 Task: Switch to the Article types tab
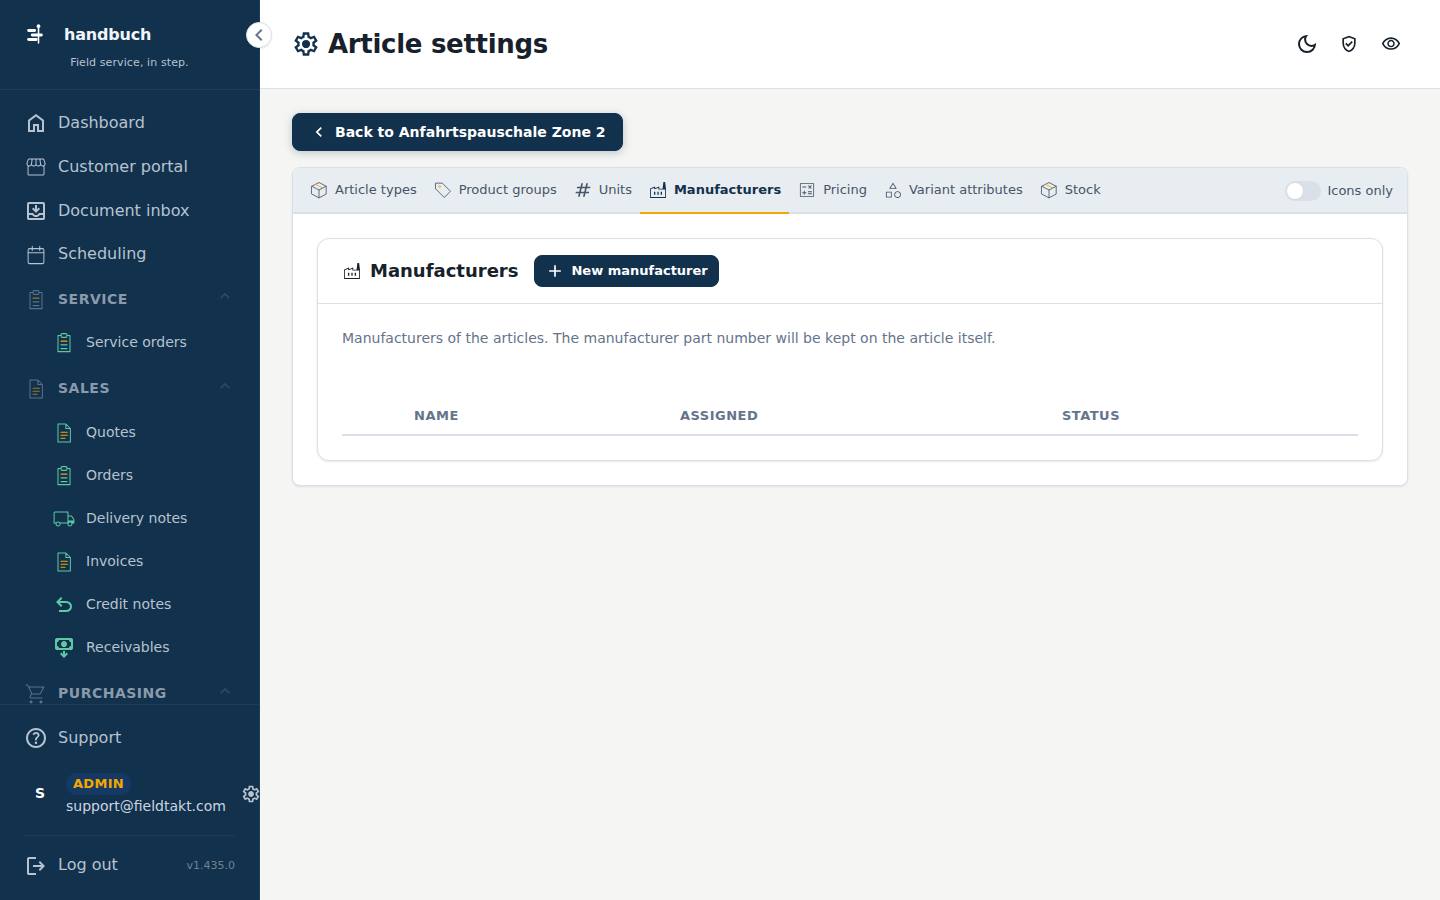pyautogui.click(x=364, y=190)
